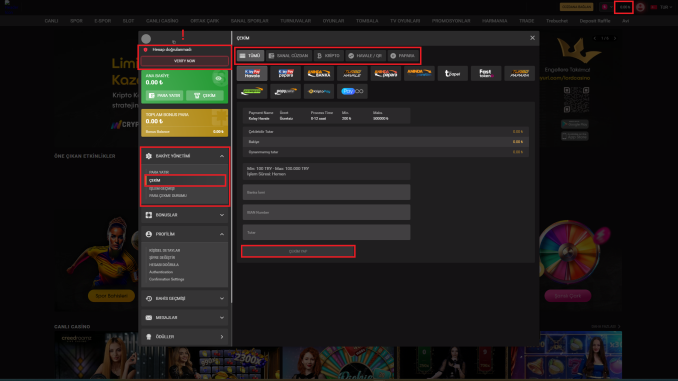678x381 pixels.
Task: Pick the Anında Parafix payment logo
Action: click(419, 74)
